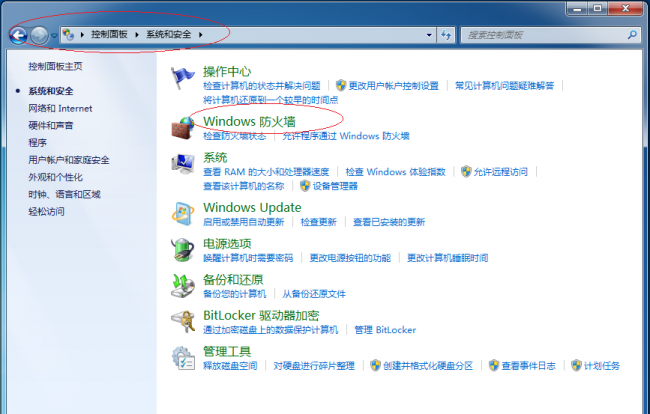
Task: Click 控制面板 in the address breadcrumb
Action: point(109,34)
